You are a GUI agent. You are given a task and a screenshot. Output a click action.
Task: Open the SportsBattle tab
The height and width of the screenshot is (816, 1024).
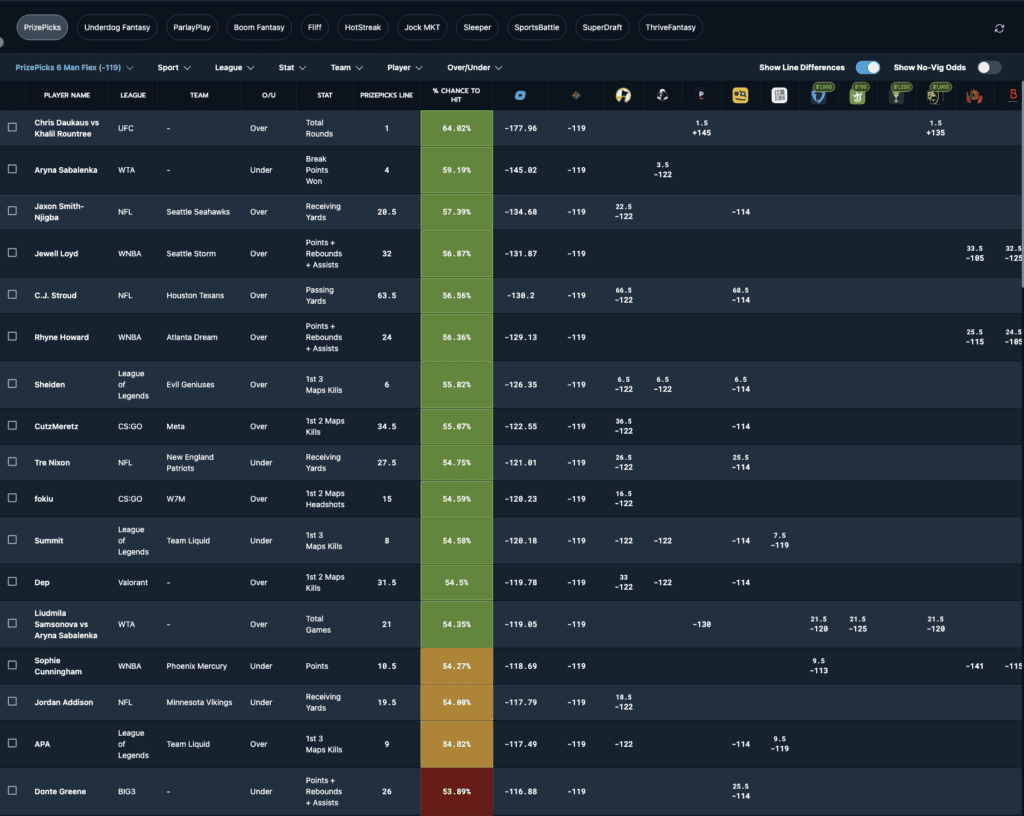click(537, 27)
